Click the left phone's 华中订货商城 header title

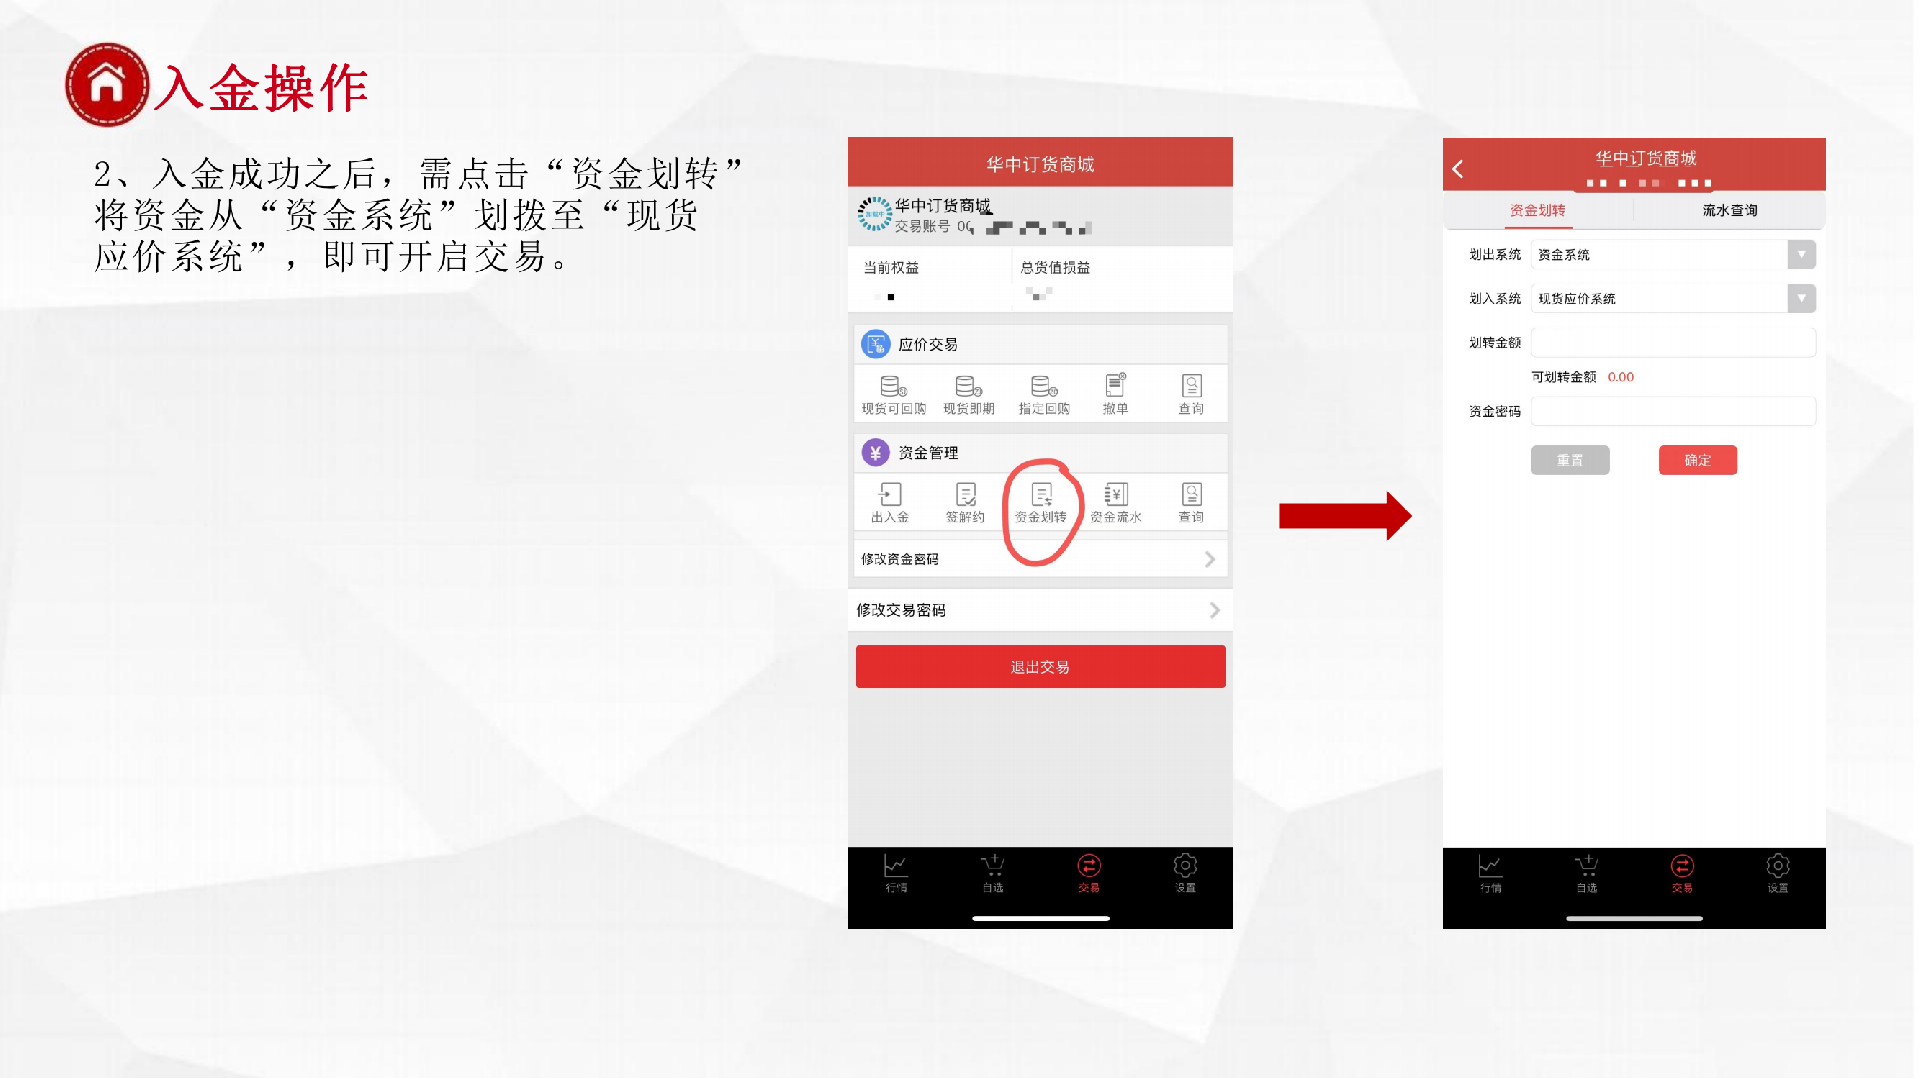pos(1040,164)
